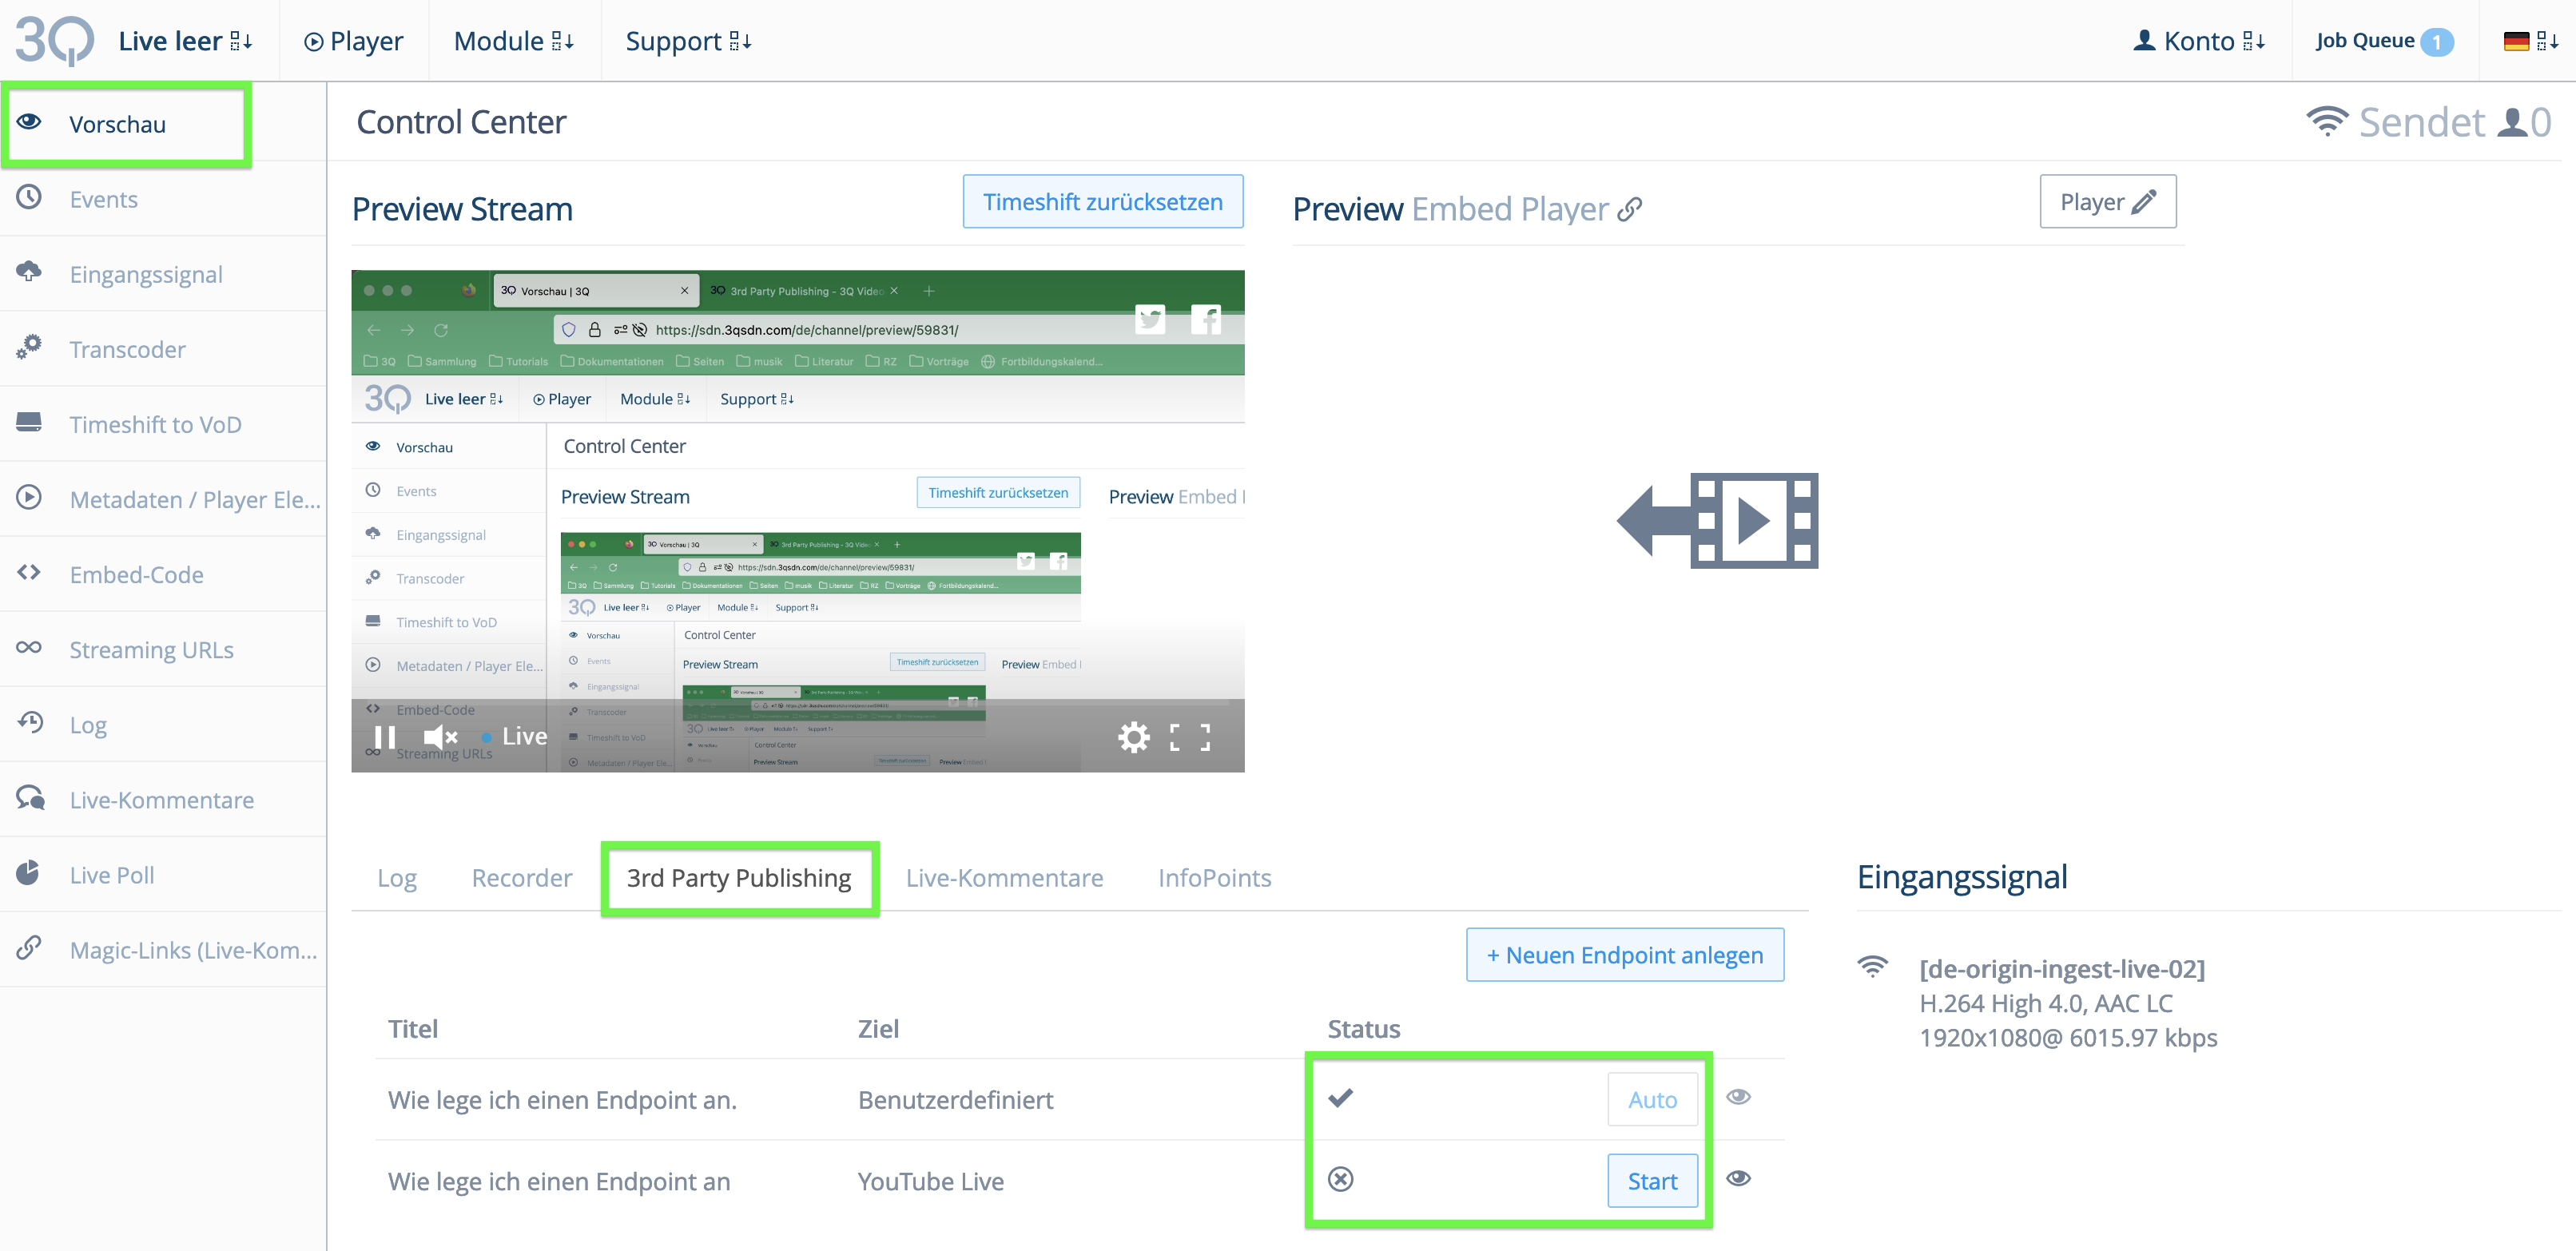The image size is (2576, 1251).
Task: Open the Job Queue
Action: [2383, 41]
